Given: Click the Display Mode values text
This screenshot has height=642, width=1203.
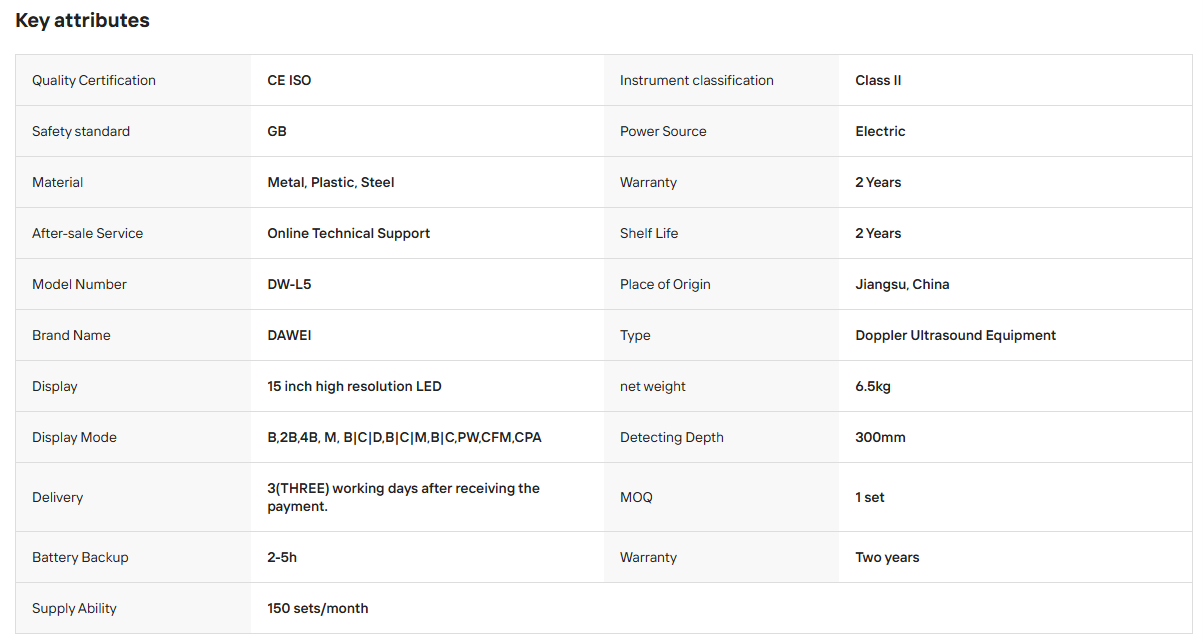Looking at the screenshot, I should tap(404, 437).
